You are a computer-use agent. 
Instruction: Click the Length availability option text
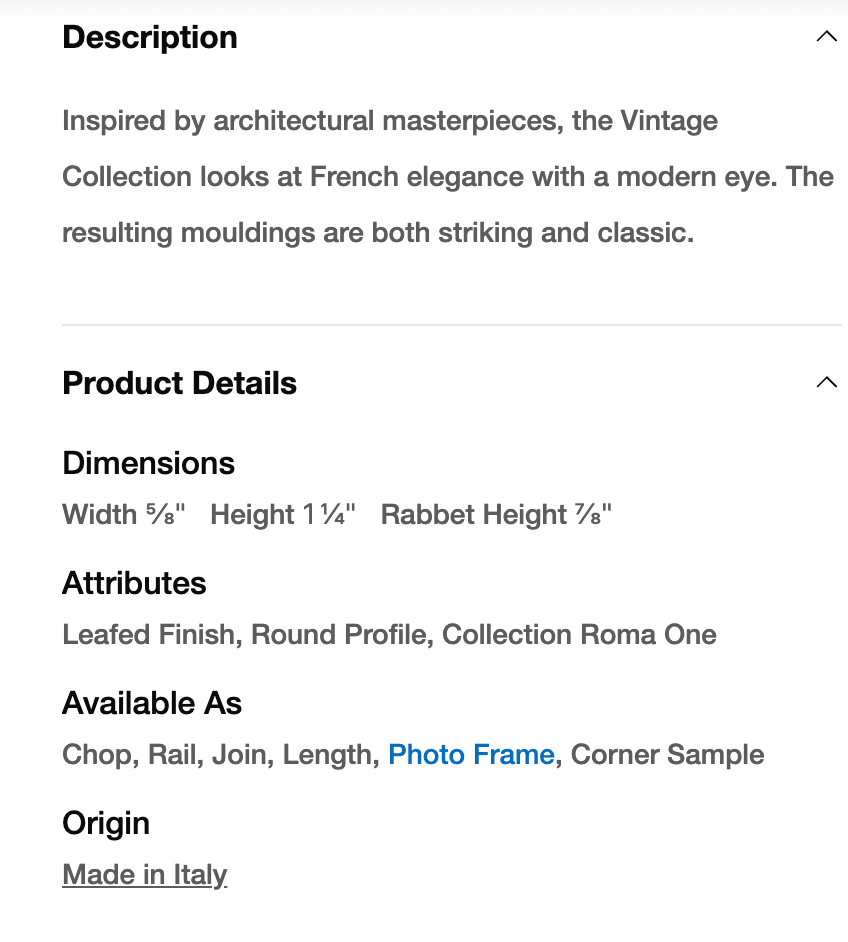[x=328, y=754]
